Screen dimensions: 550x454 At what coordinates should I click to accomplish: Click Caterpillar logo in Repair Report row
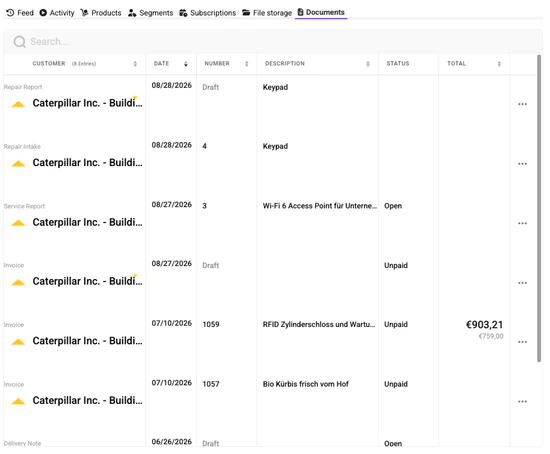tap(18, 104)
